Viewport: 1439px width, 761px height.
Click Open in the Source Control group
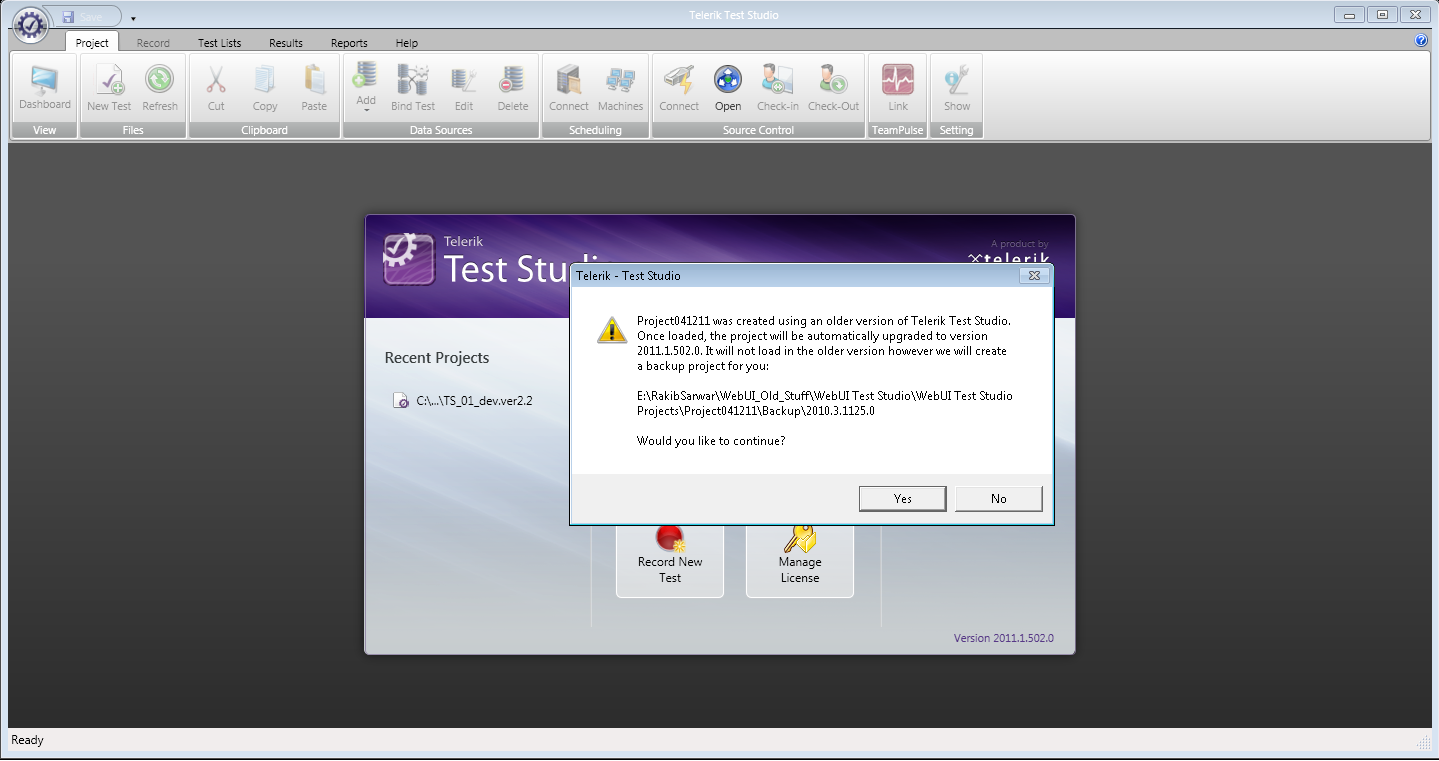[x=728, y=88]
